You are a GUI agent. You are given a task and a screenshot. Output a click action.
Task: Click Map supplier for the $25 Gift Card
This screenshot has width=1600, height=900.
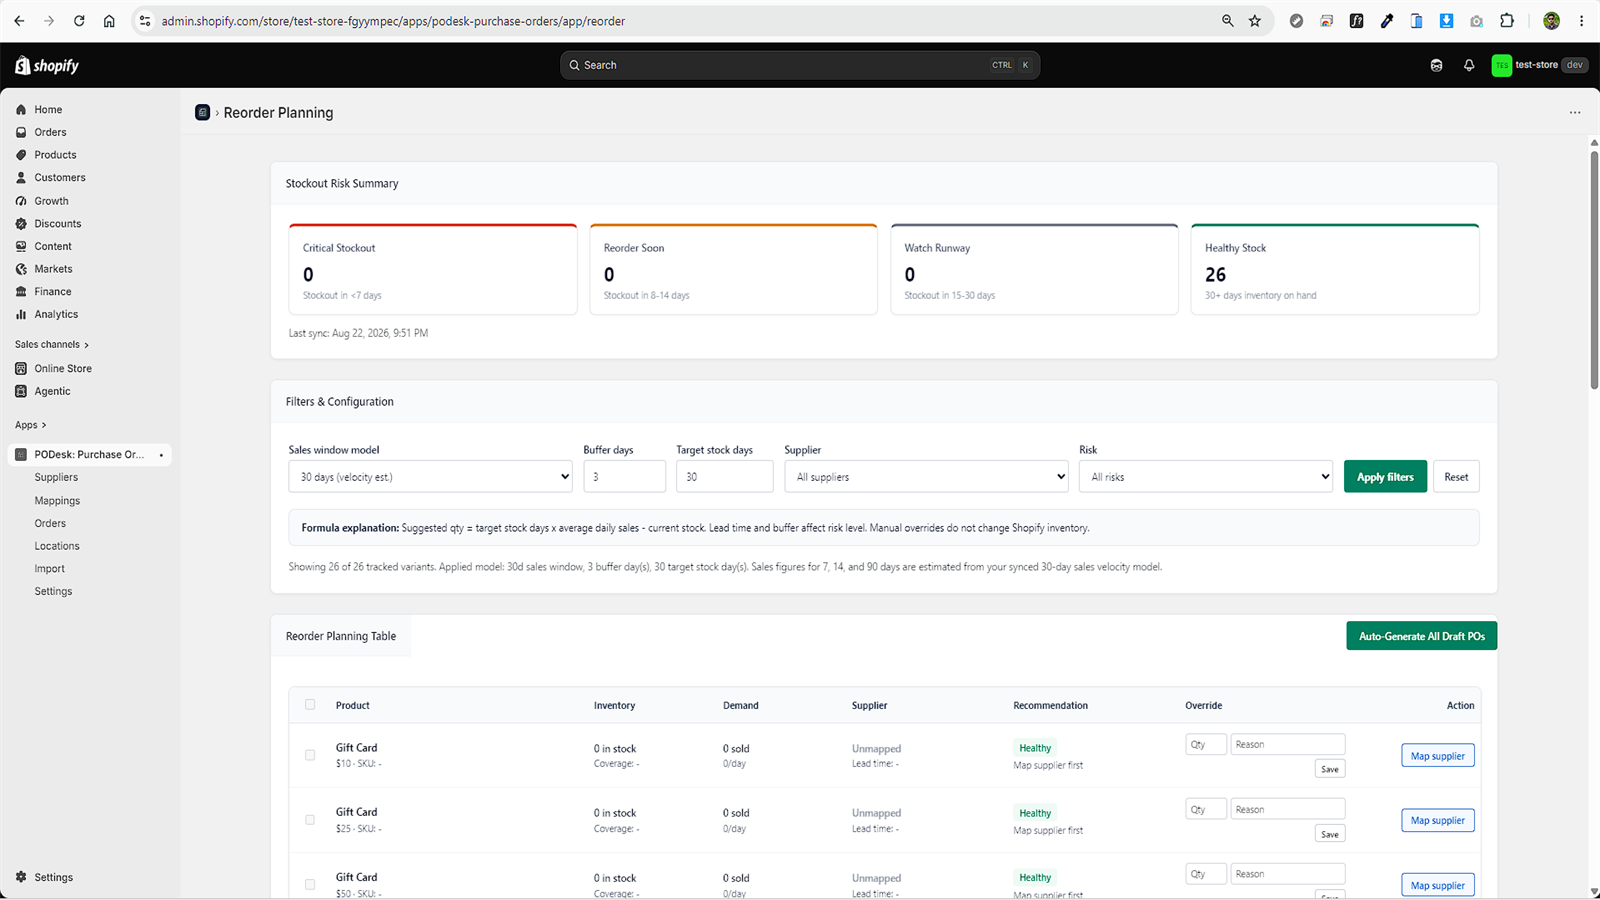tap(1437, 821)
